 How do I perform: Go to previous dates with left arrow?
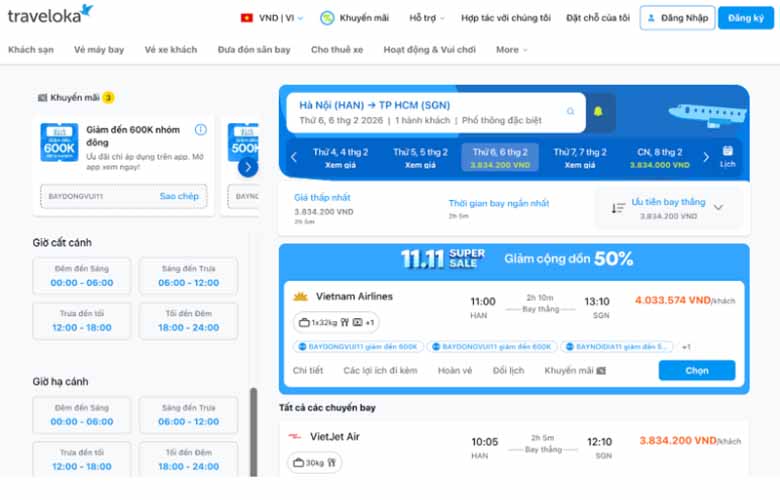293,157
